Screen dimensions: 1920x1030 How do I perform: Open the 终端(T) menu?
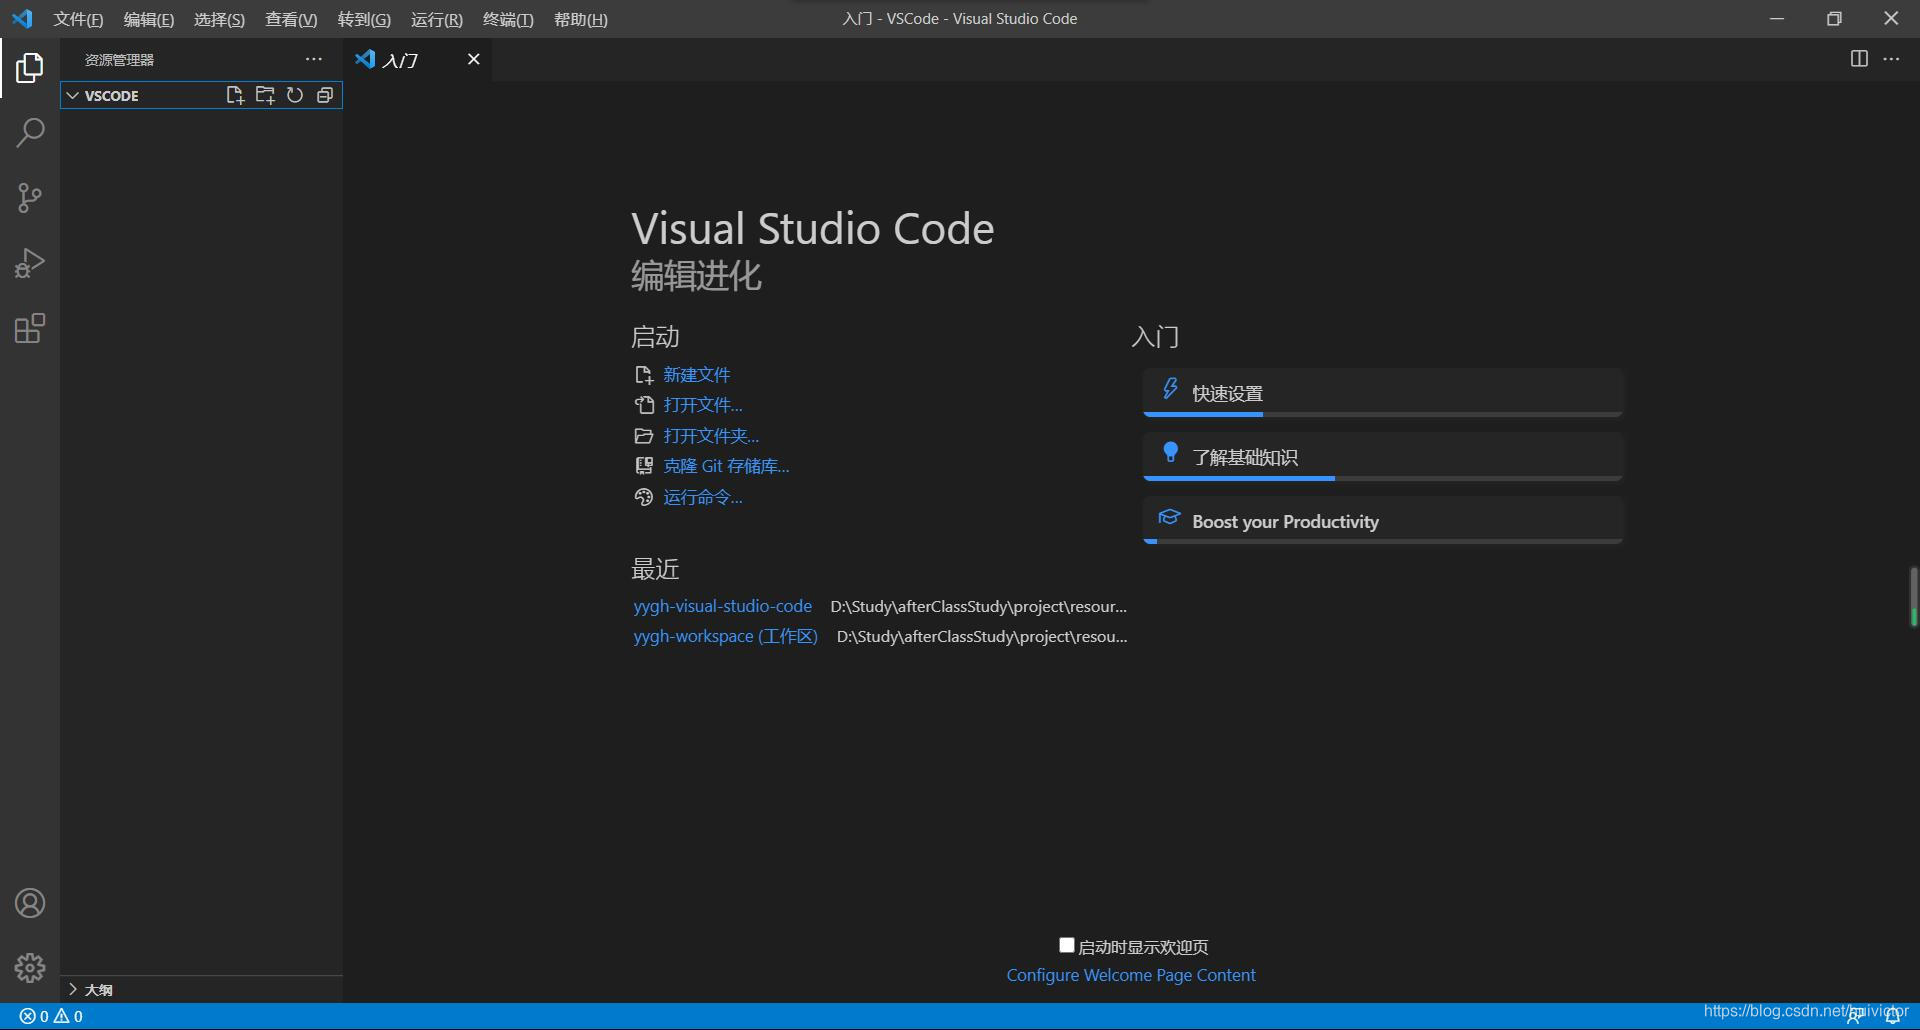click(508, 19)
